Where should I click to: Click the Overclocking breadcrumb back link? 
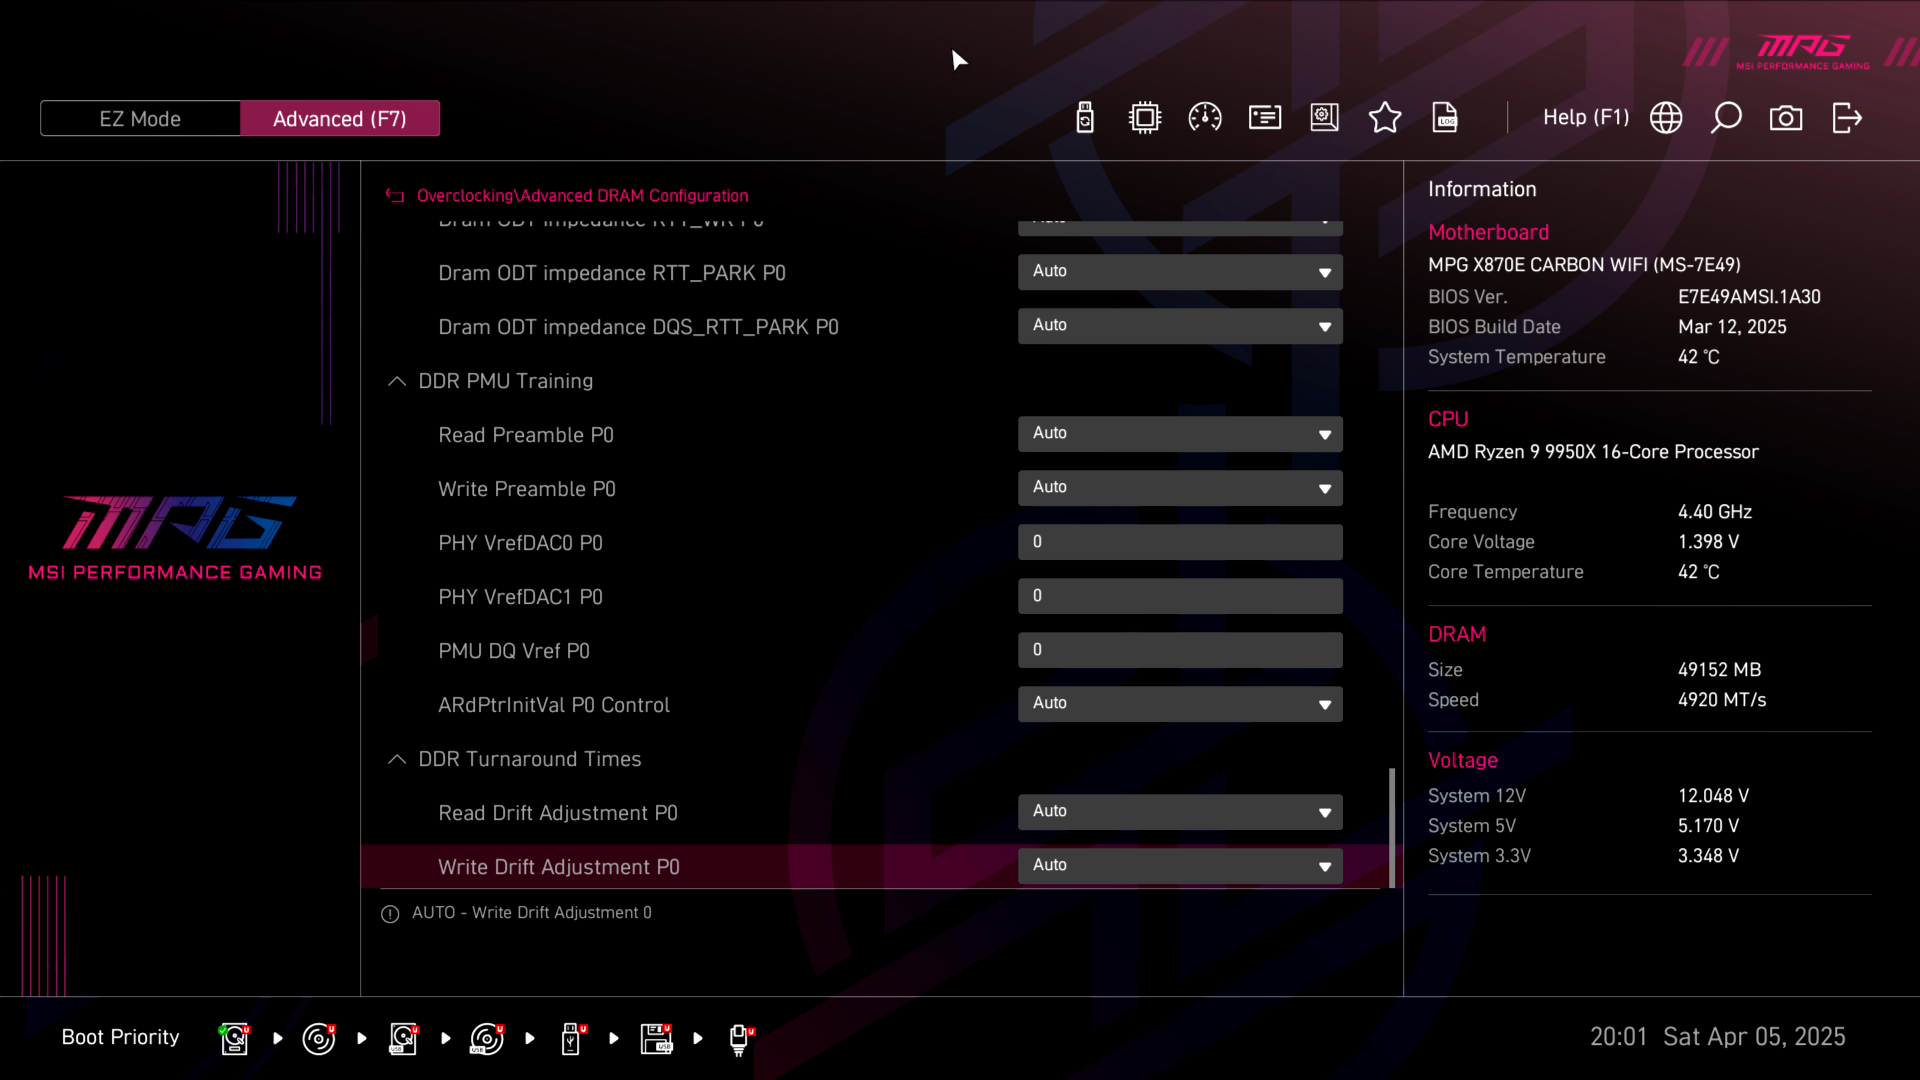tap(464, 196)
